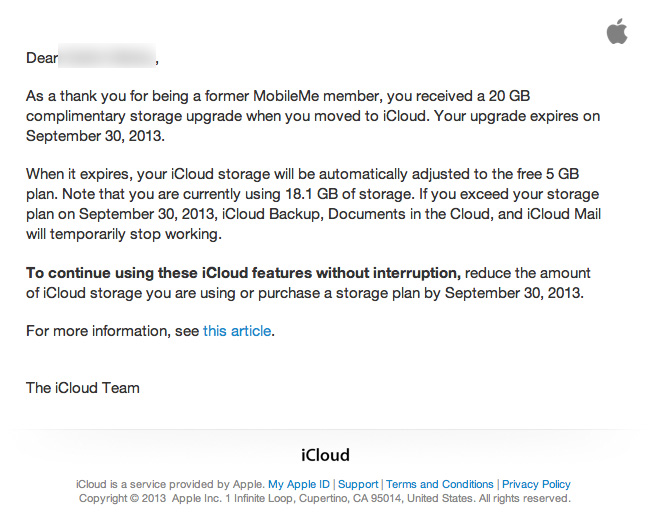
Task: Click the copyright 2013 Apple Inc. line
Action: [325, 498]
